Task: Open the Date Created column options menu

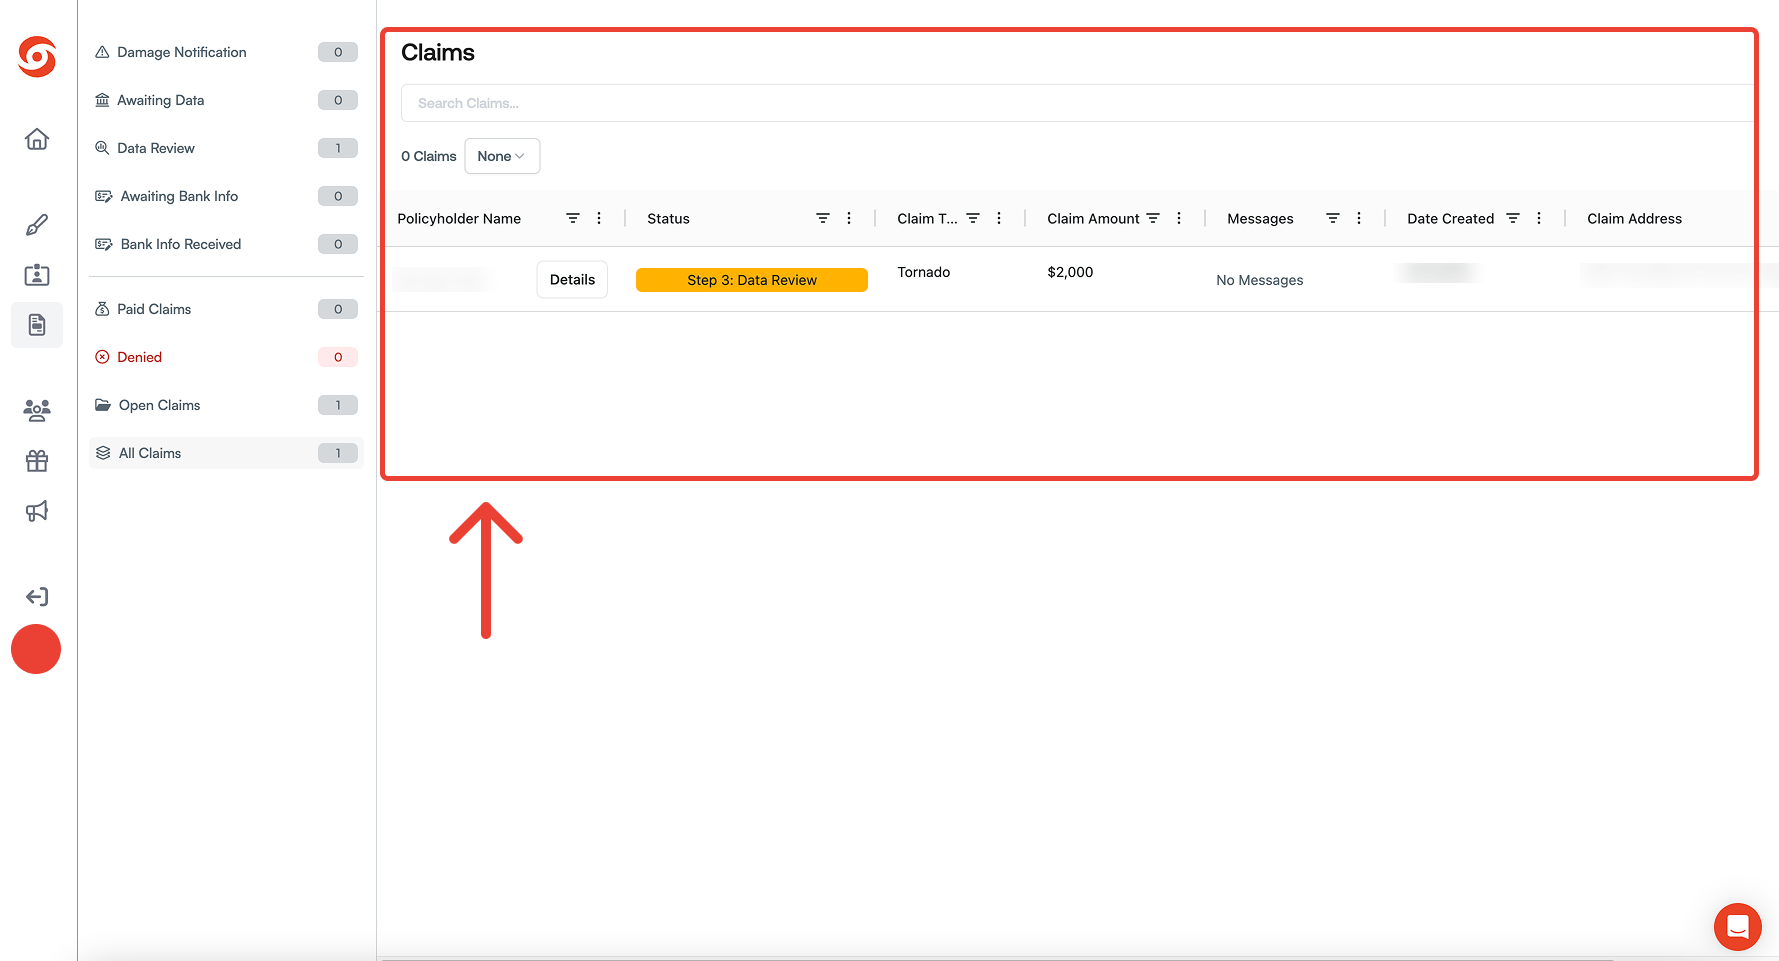Action: tap(1538, 218)
